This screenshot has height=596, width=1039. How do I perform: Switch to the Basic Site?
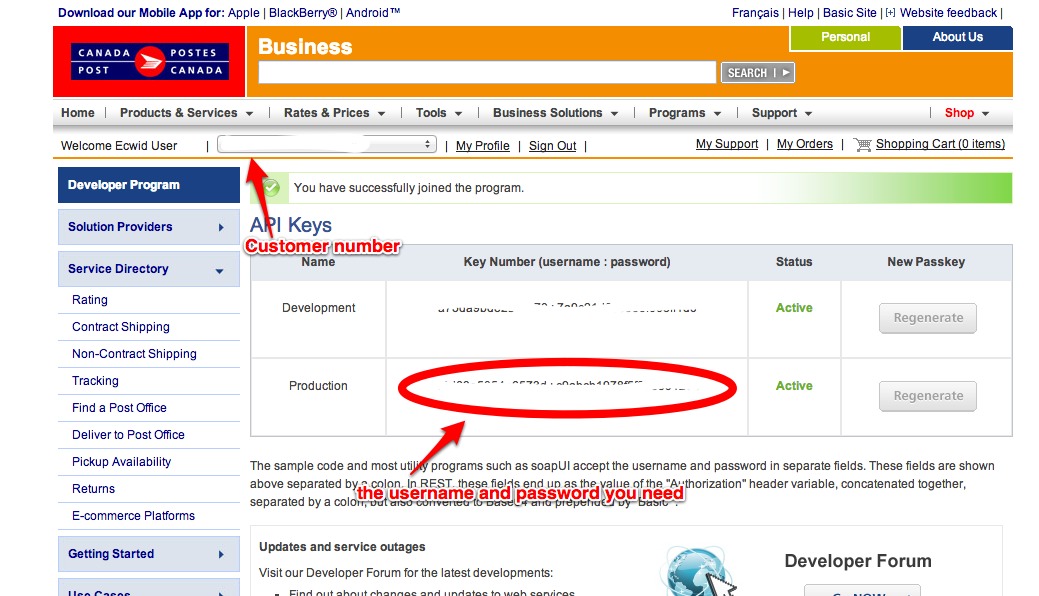coord(849,13)
